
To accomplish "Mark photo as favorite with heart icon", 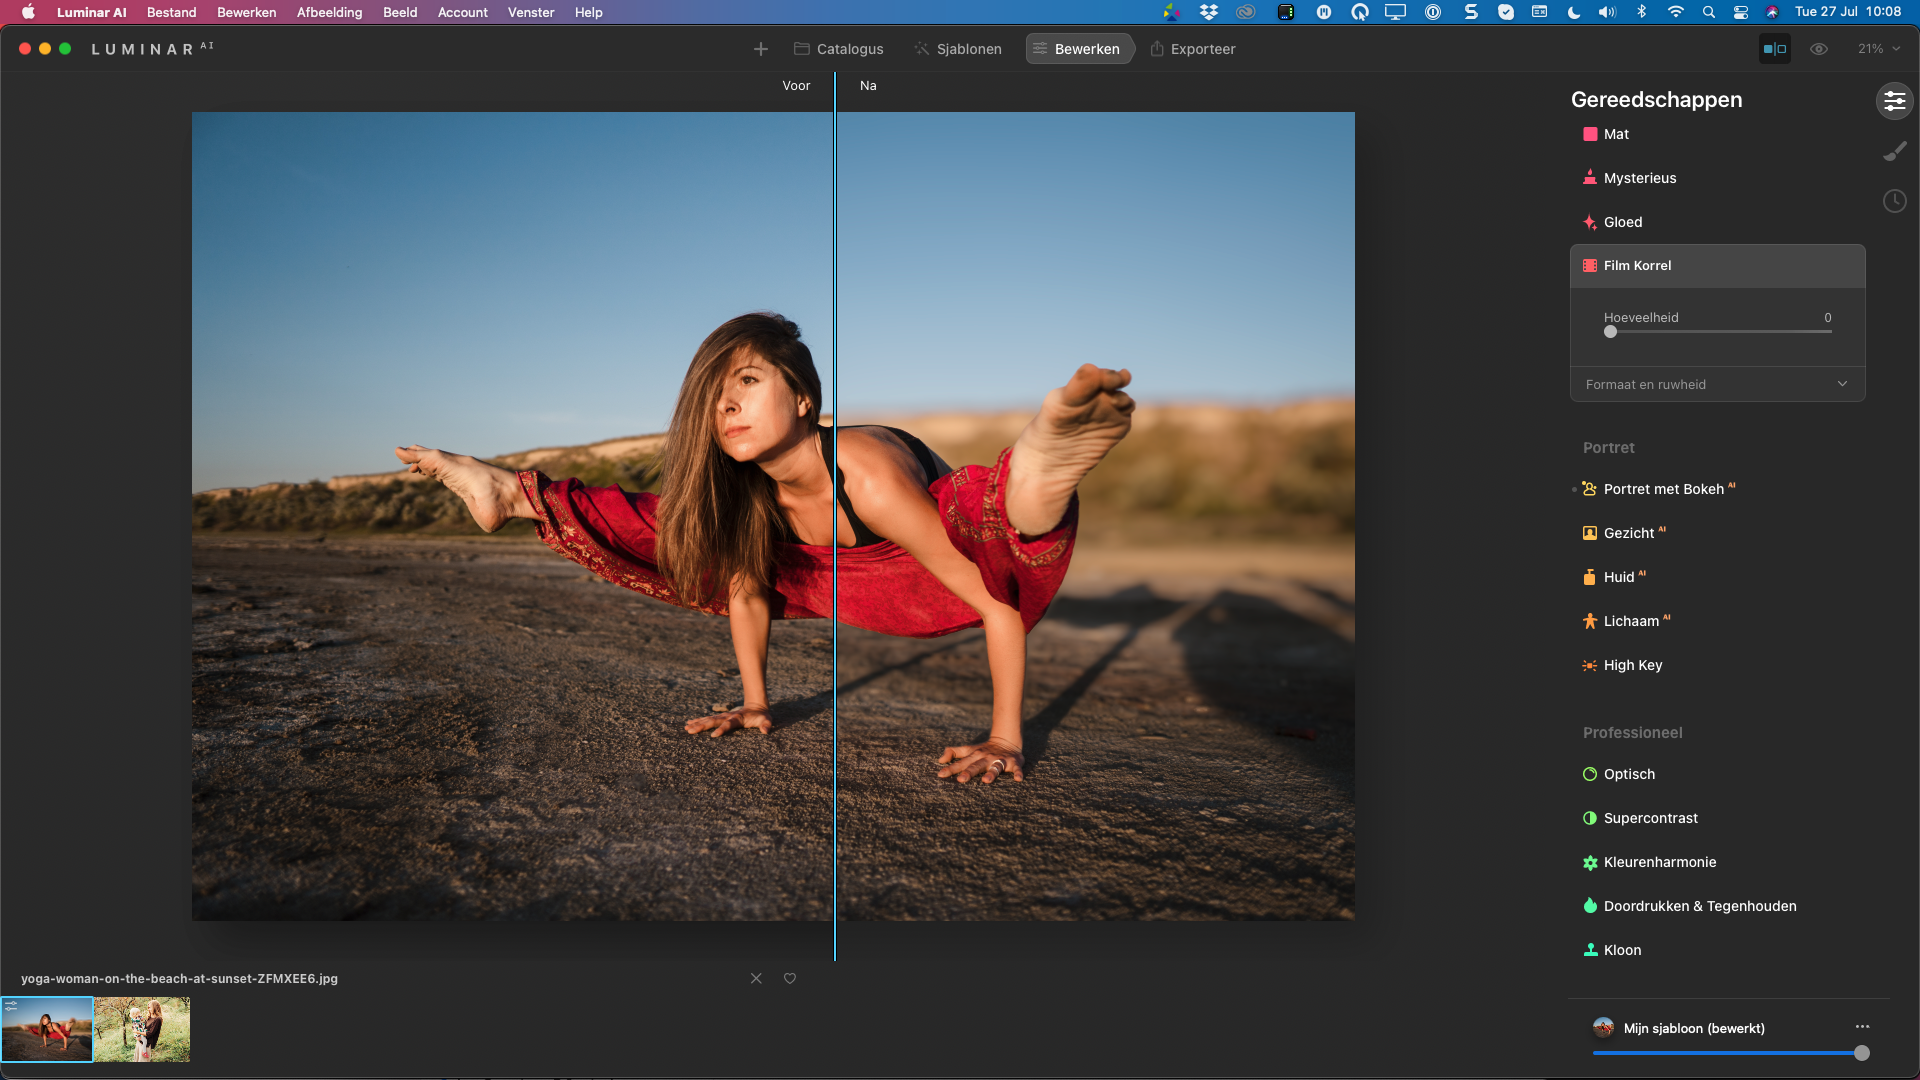I will [790, 978].
